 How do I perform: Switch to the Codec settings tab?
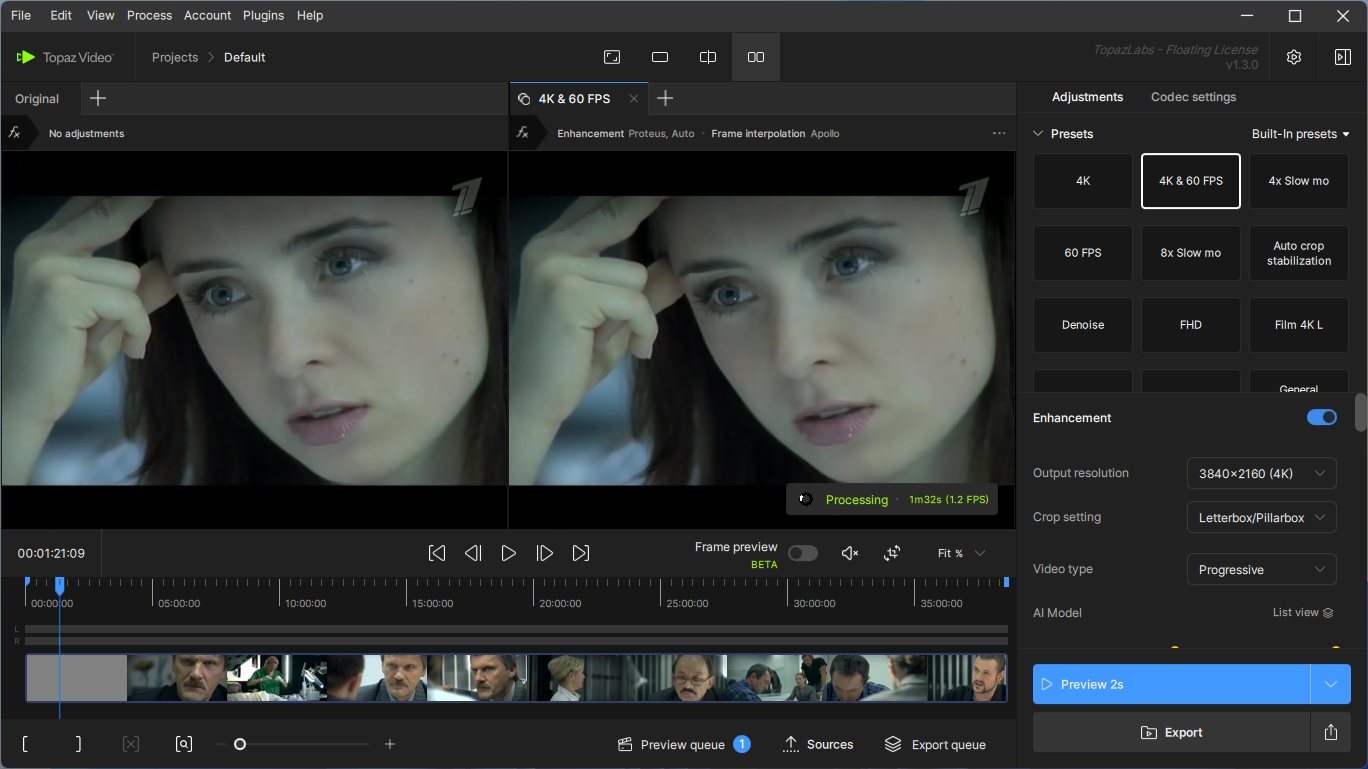[1193, 97]
